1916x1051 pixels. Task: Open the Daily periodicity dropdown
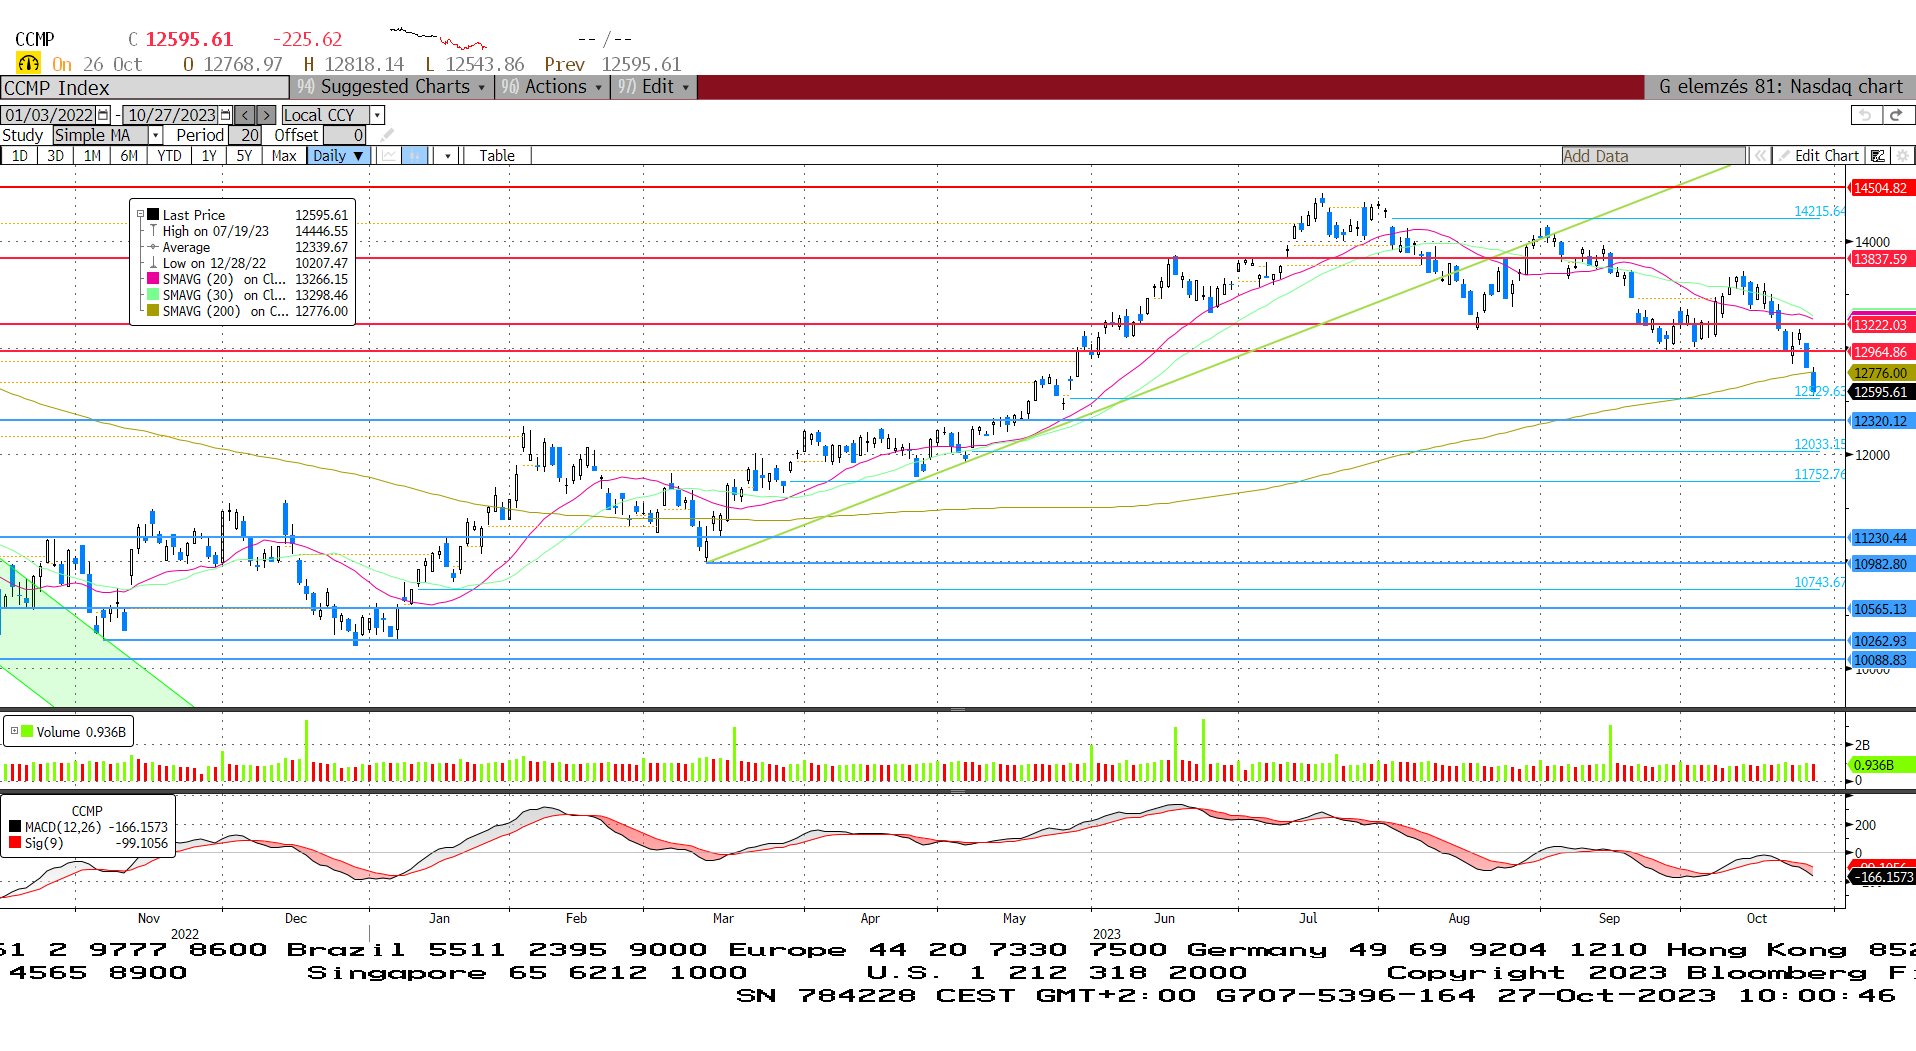coord(338,156)
